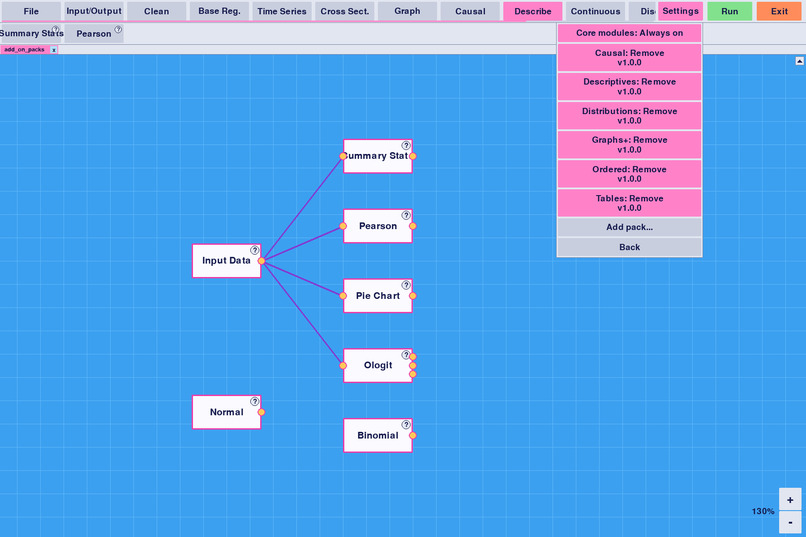Click Pearson node input port
Viewport: 806px width, 537px height.
tap(343, 226)
